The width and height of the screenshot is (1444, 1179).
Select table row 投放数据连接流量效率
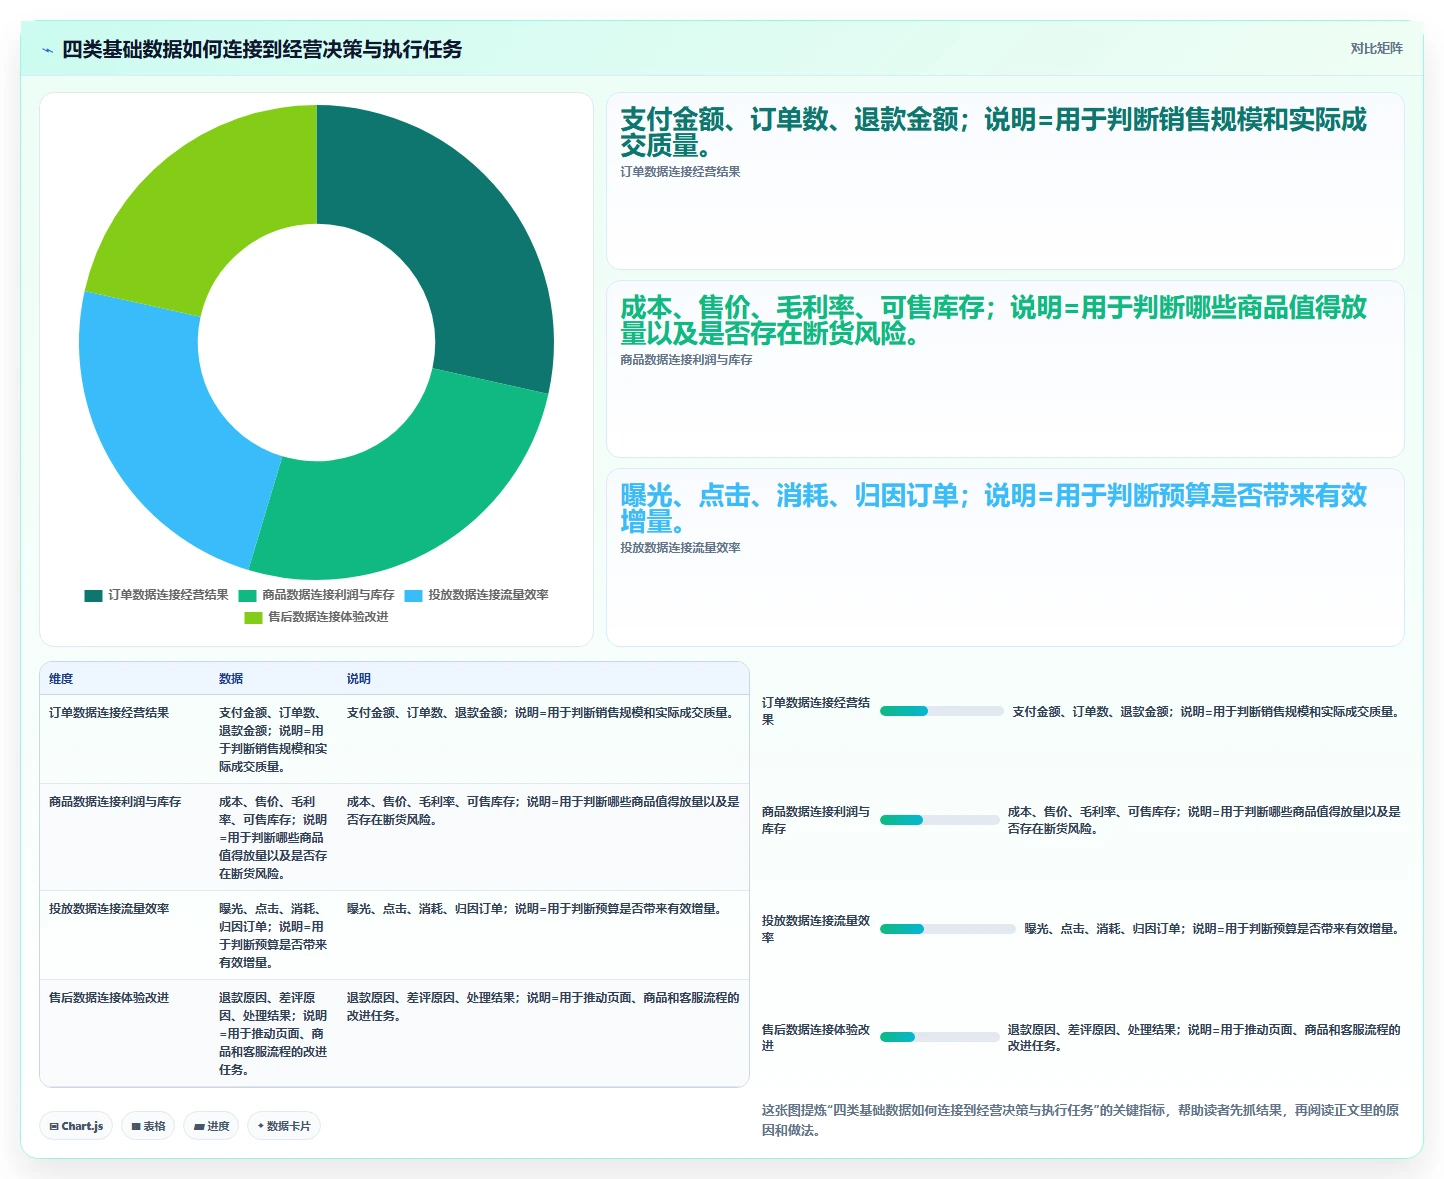pyautogui.click(x=394, y=935)
